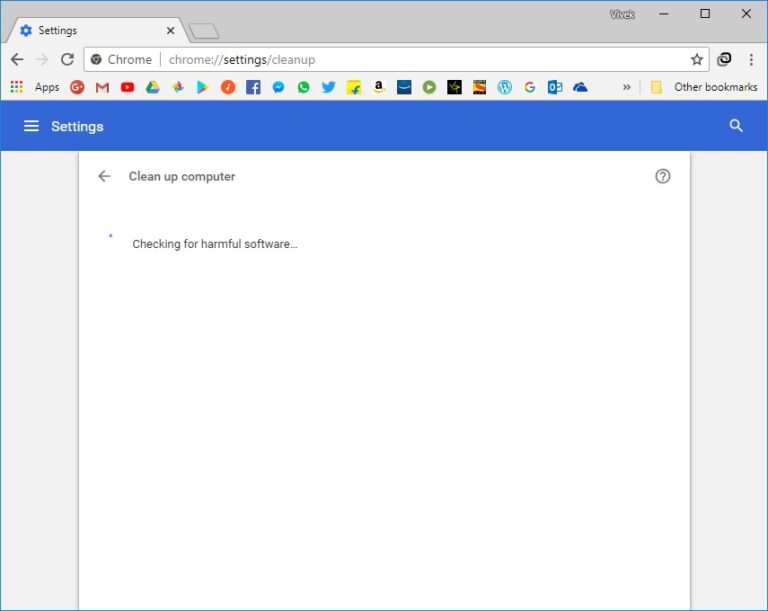Screen dimensions: 768x611
Task: Open the OneDrive bookmark
Action: [x=580, y=87]
